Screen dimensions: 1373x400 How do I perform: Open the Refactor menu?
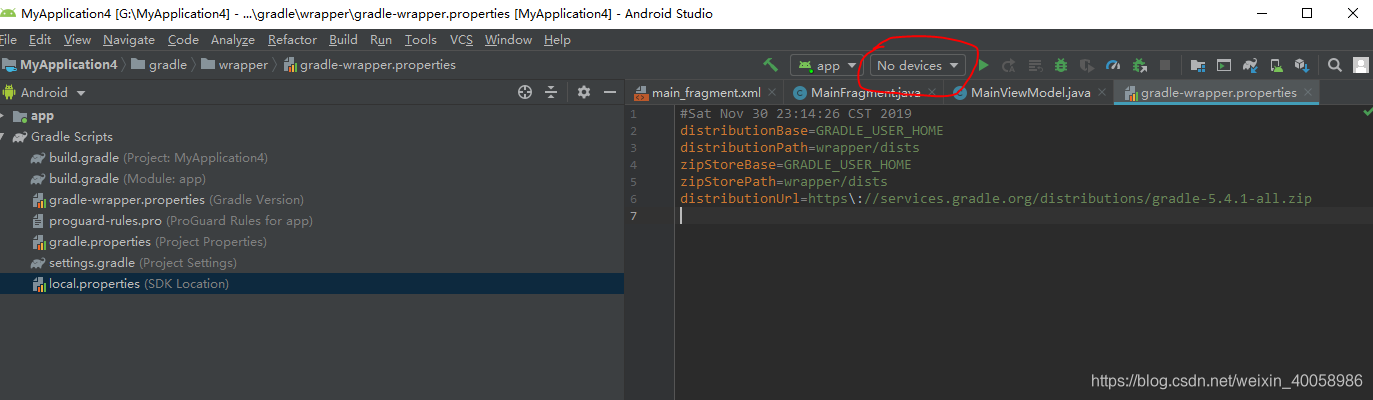coord(292,40)
